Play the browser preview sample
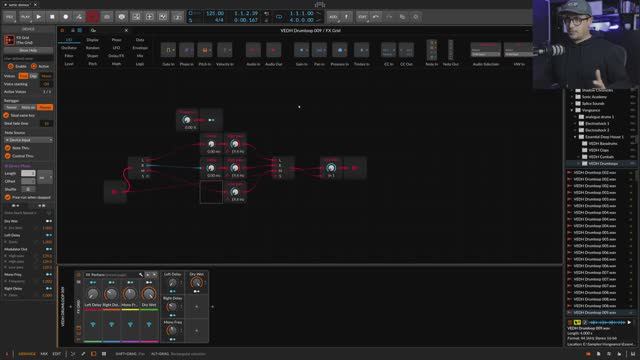 click(629, 322)
